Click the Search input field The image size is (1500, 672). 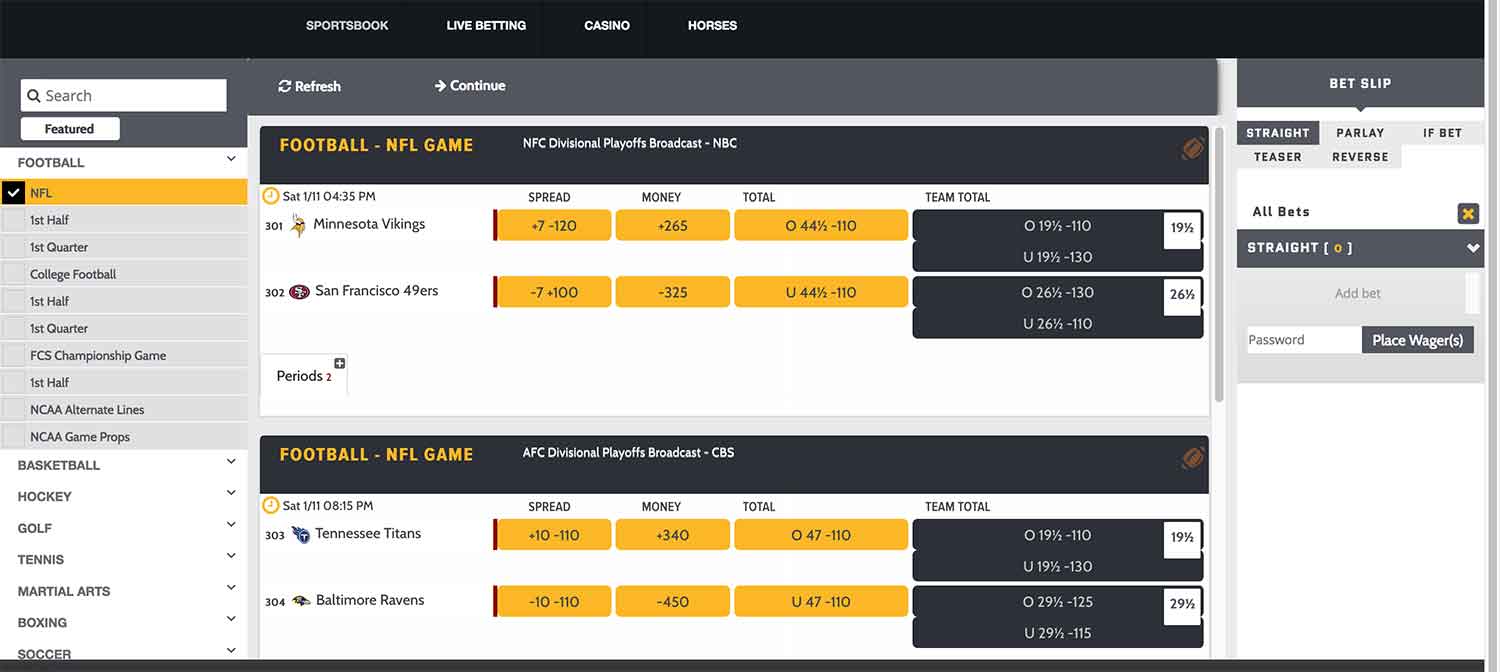coord(124,96)
